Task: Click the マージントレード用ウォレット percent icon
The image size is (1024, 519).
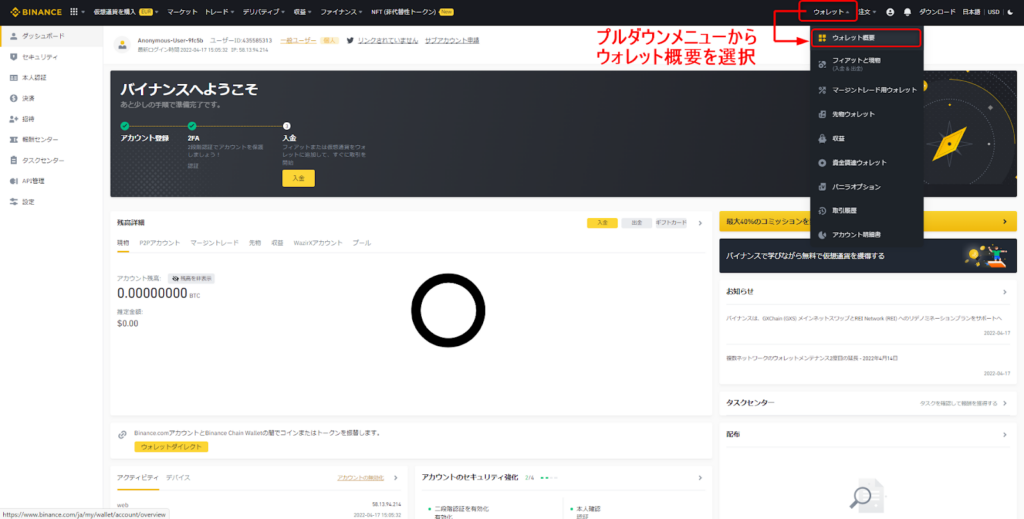Action: tap(822, 90)
